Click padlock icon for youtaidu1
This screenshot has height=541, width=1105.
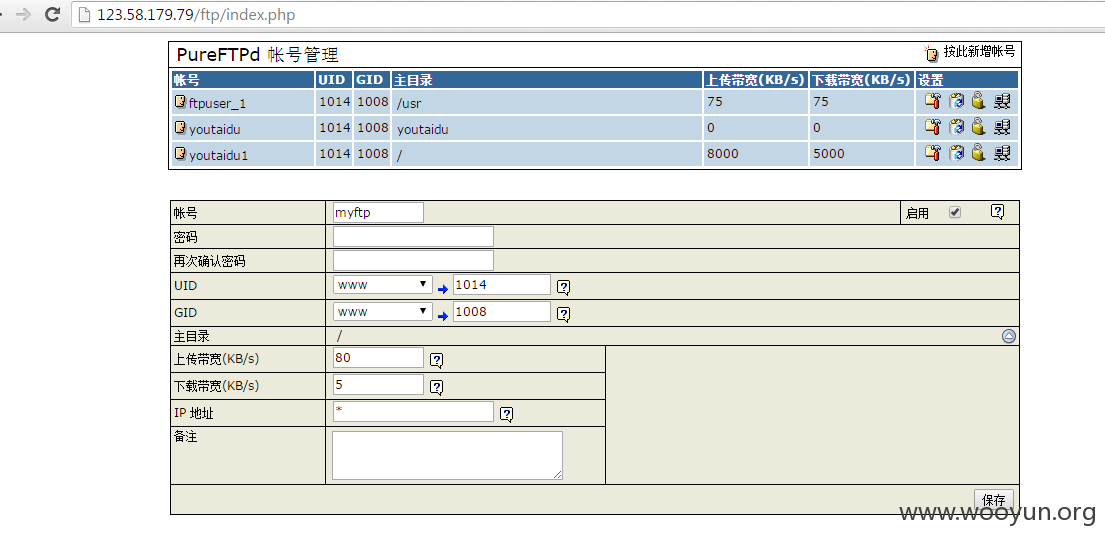(x=977, y=152)
